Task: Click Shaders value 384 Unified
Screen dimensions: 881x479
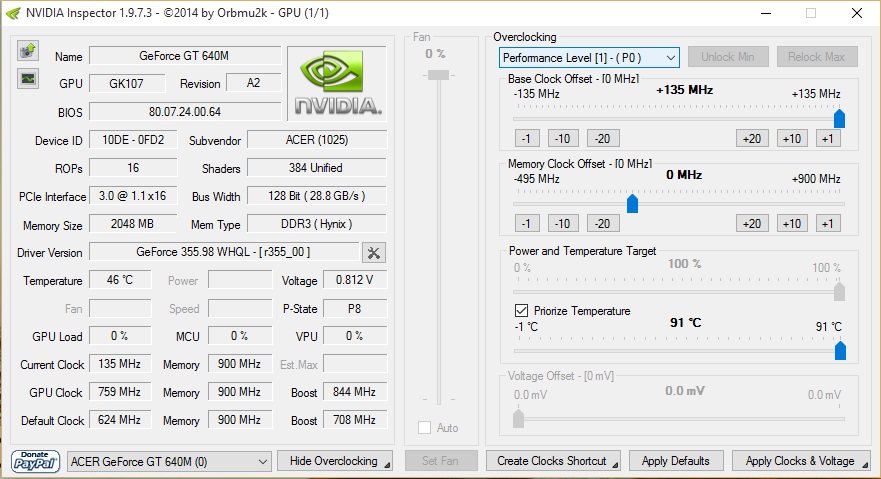Action: tap(317, 168)
